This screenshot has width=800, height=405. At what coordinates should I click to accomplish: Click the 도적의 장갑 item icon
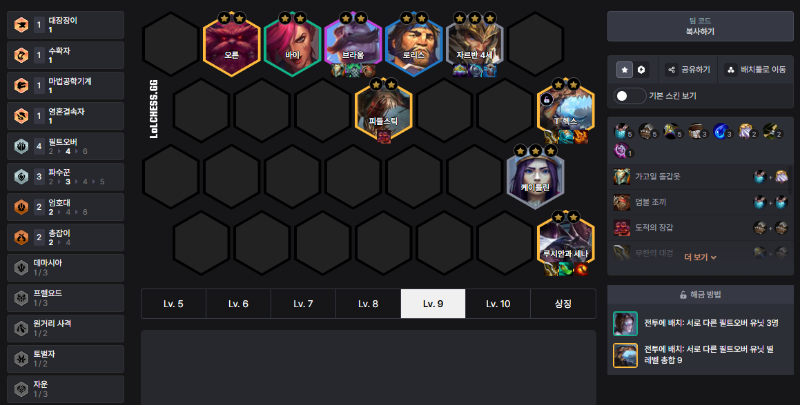pyautogui.click(x=621, y=227)
